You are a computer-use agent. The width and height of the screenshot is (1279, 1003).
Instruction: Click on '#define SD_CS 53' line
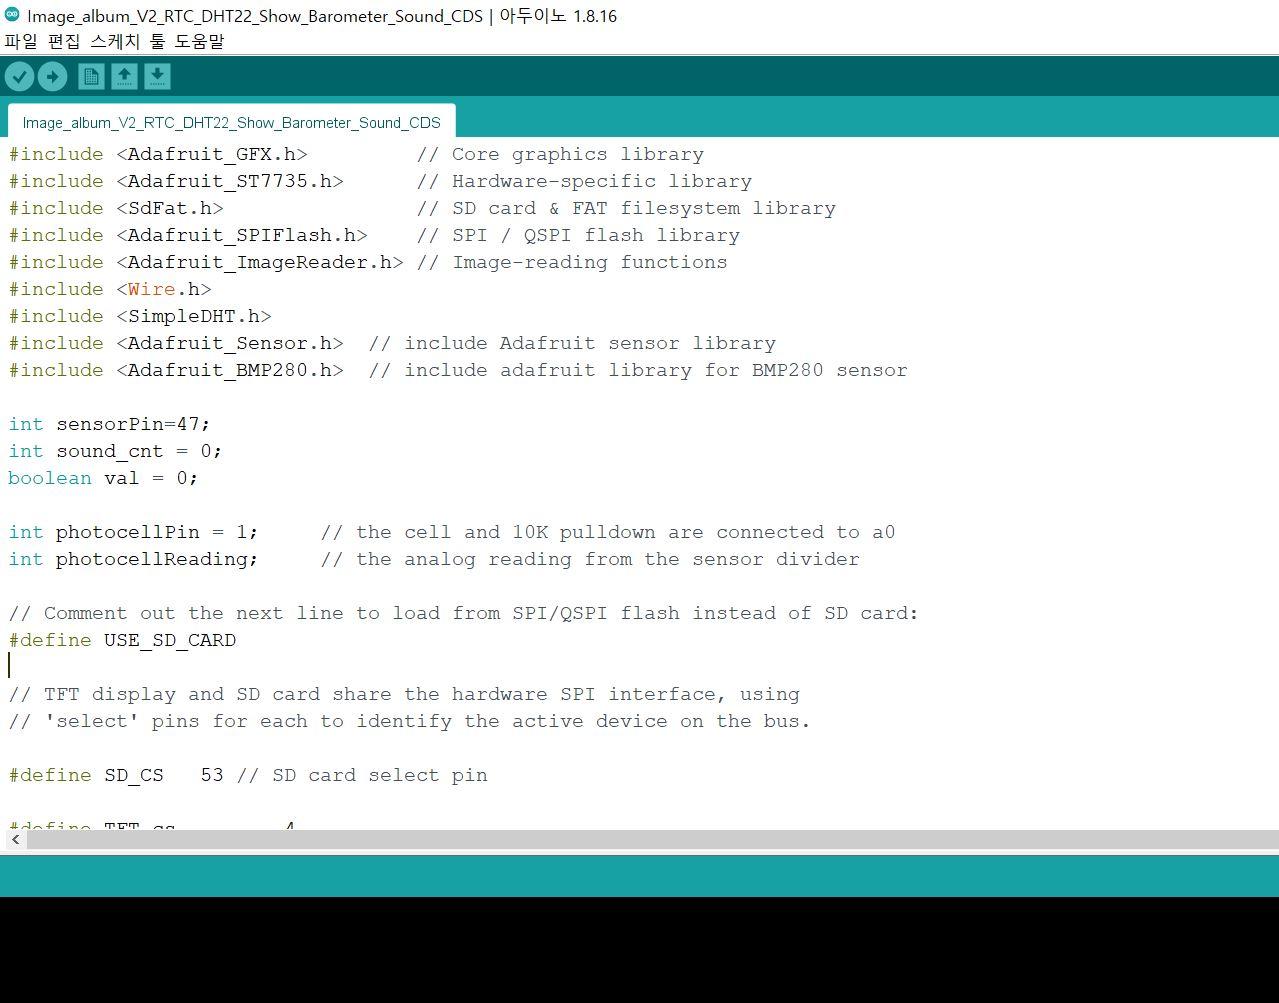click(116, 775)
